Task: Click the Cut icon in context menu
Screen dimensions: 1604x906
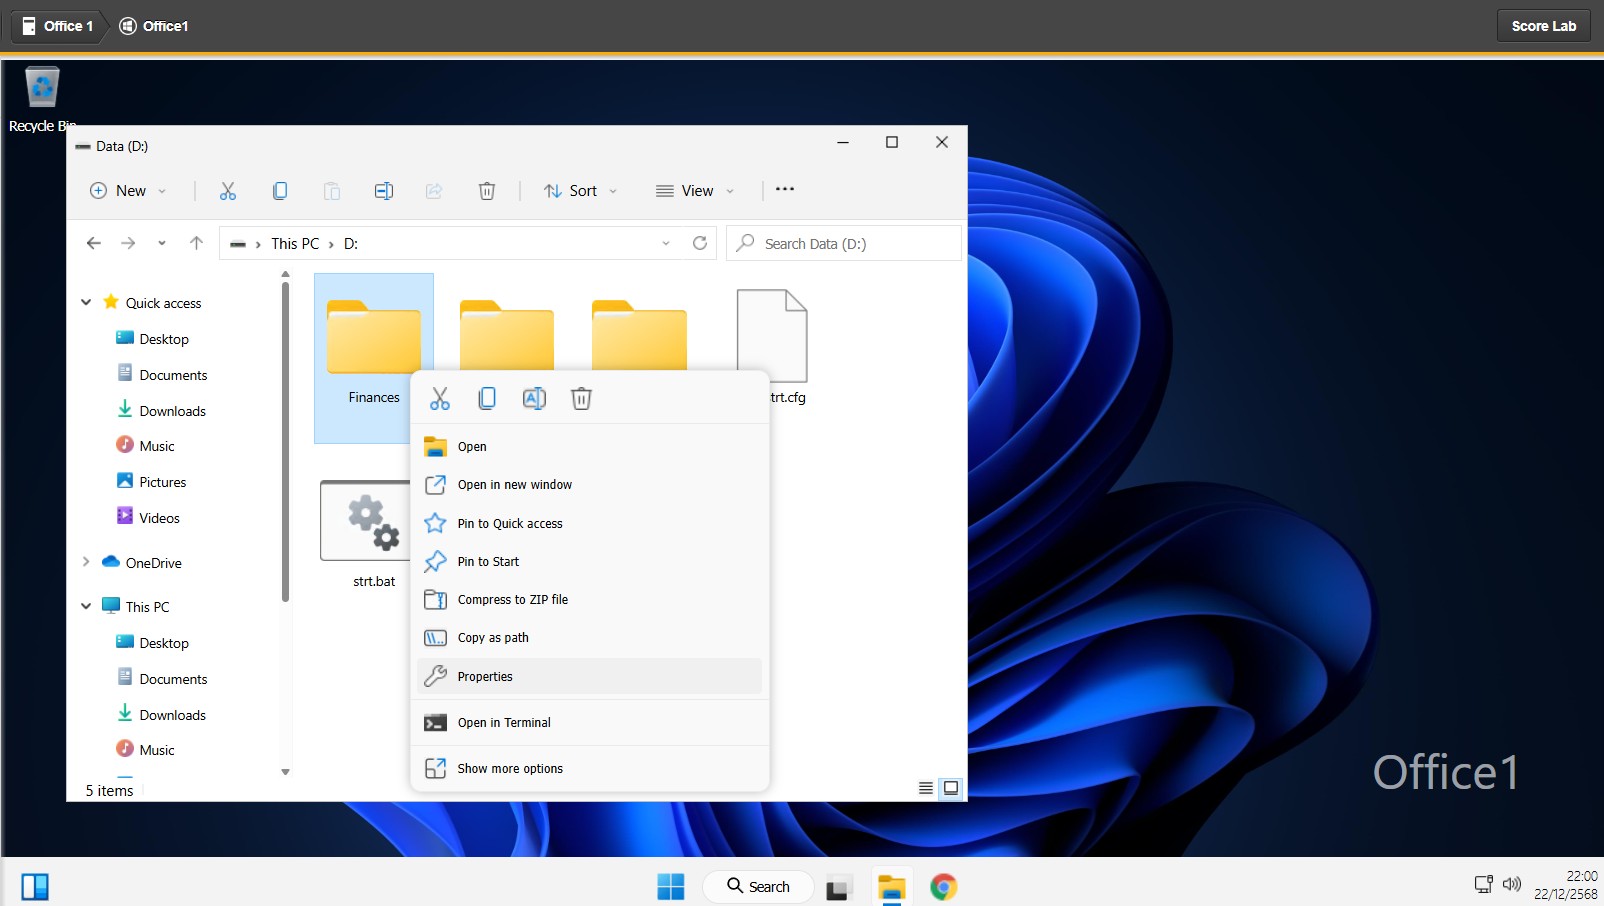Action: pos(440,399)
